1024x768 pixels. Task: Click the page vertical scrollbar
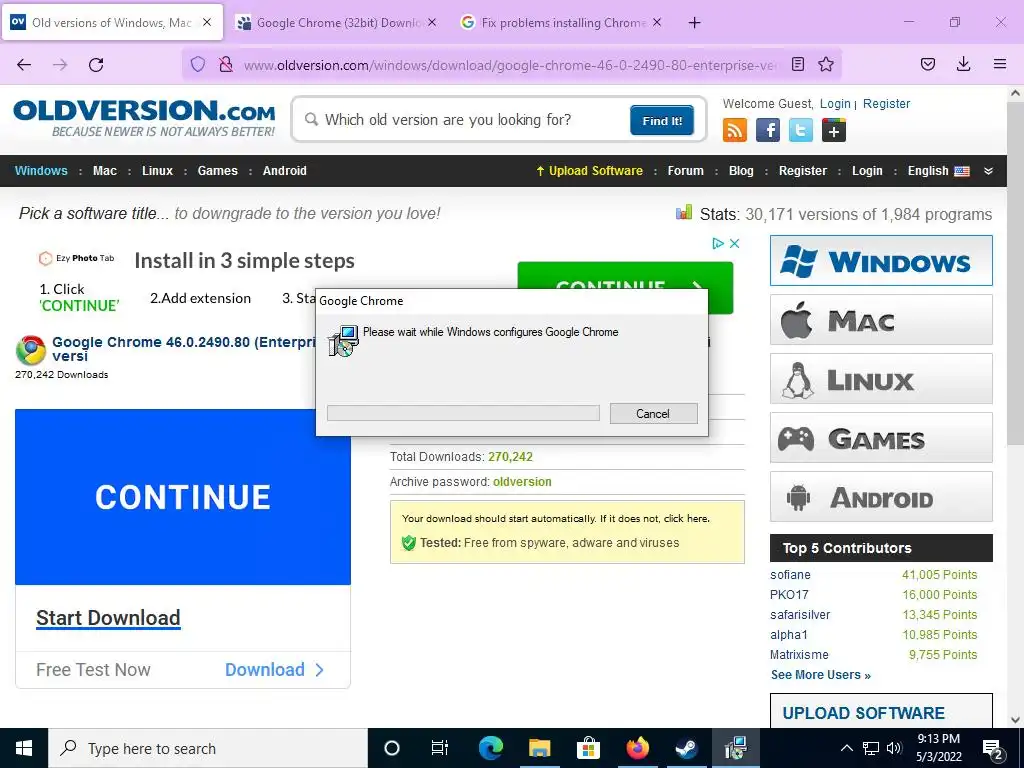(1015, 276)
